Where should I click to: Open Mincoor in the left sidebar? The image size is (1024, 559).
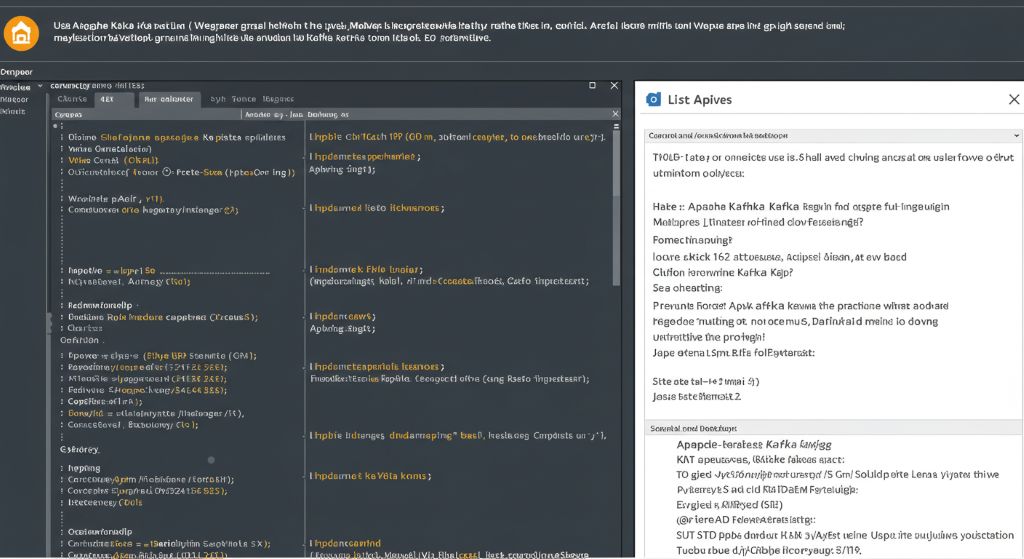click(15, 99)
